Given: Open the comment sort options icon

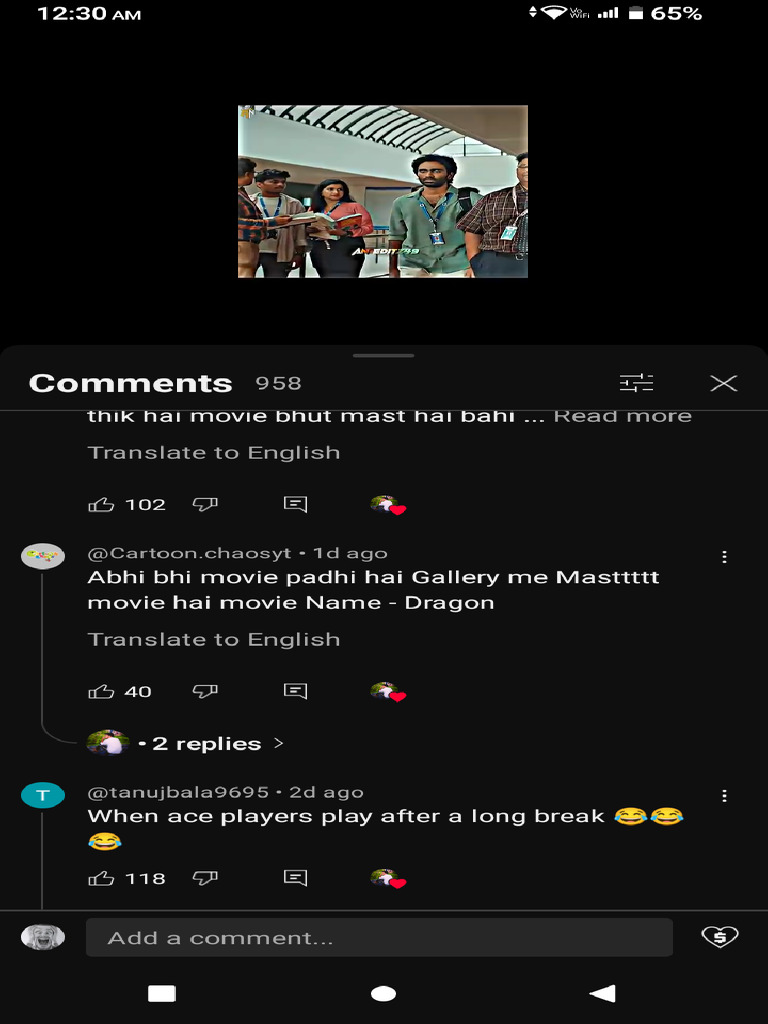Looking at the screenshot, I should click(636, 383).
